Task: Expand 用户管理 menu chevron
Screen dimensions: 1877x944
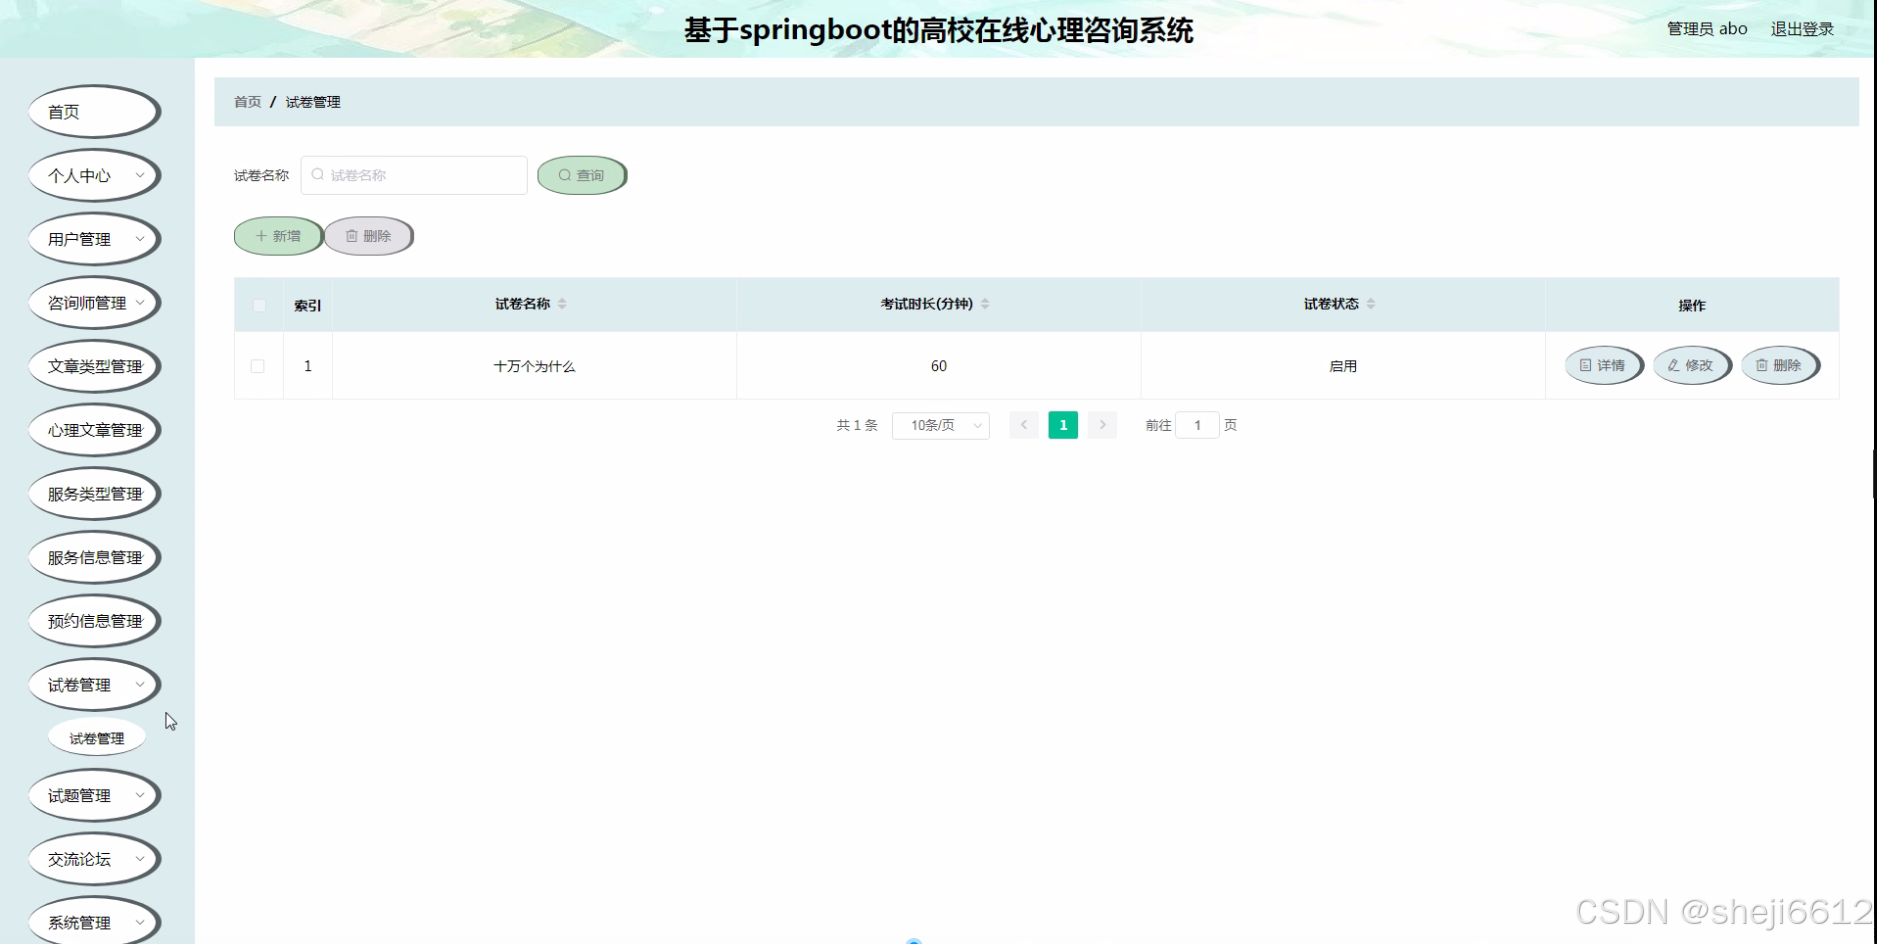Action: click(140, 239)
